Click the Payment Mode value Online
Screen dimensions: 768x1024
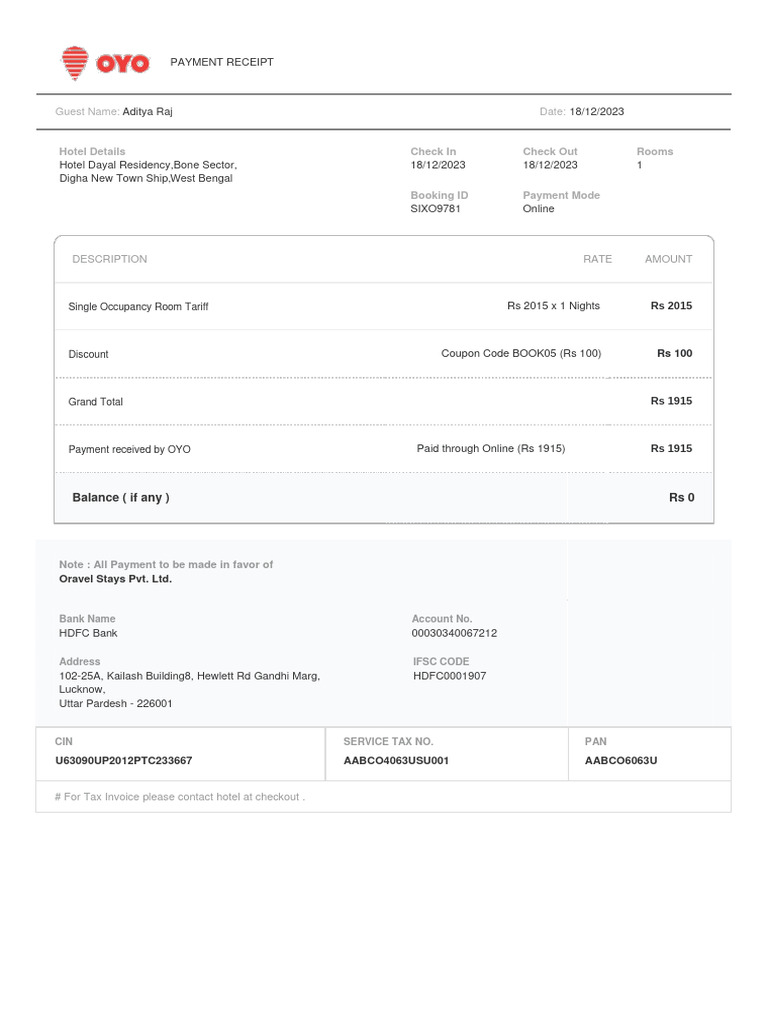pyautogui.click(x=538, y=209)
